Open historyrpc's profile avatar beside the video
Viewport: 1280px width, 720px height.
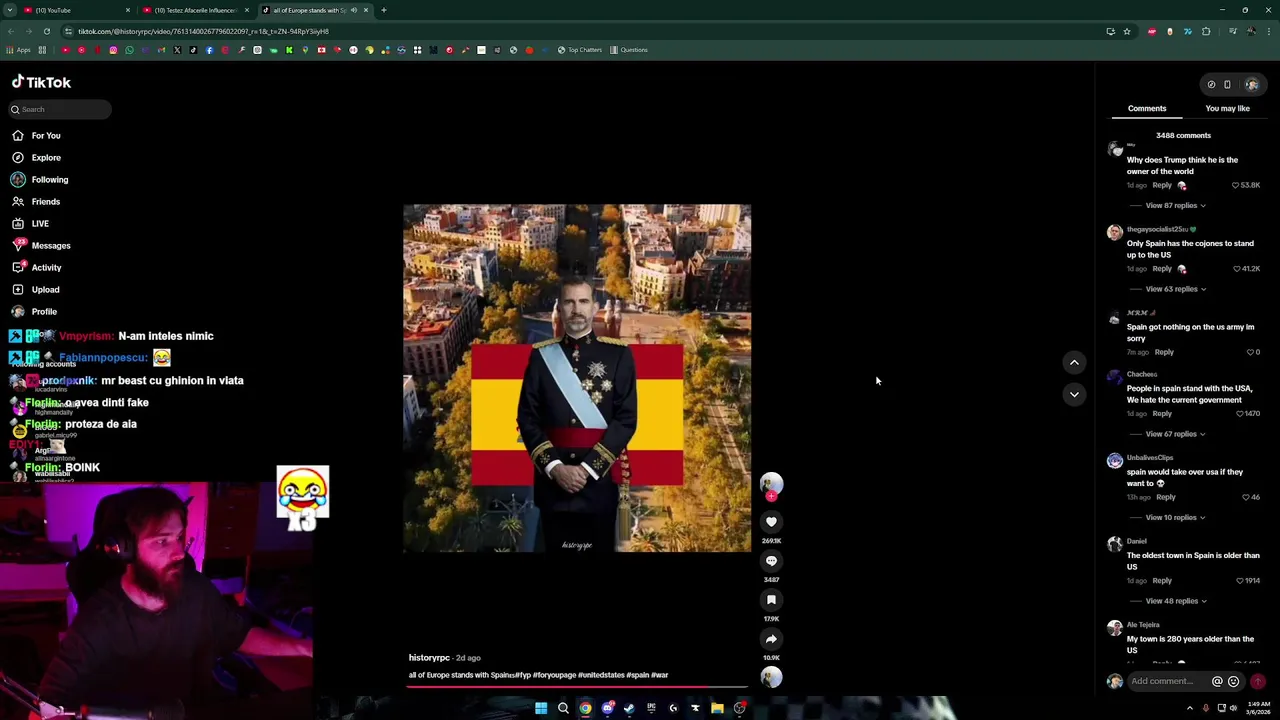click(x=771, y=484)
